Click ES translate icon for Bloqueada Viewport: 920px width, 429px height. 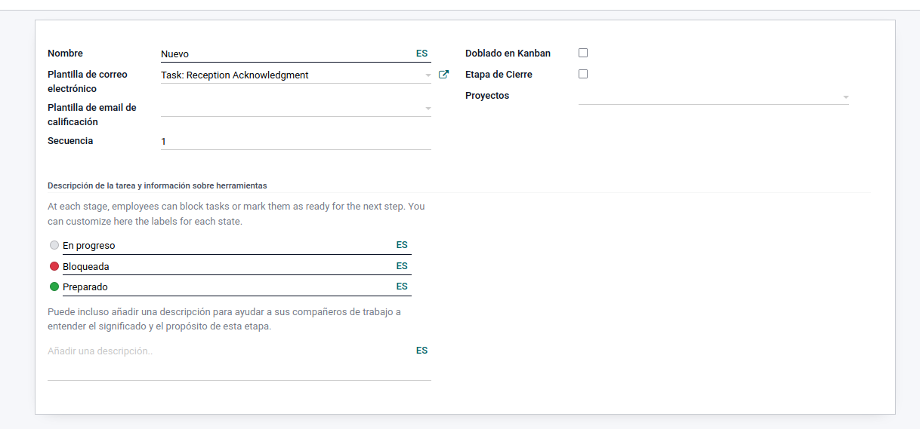tap(402, 266)
